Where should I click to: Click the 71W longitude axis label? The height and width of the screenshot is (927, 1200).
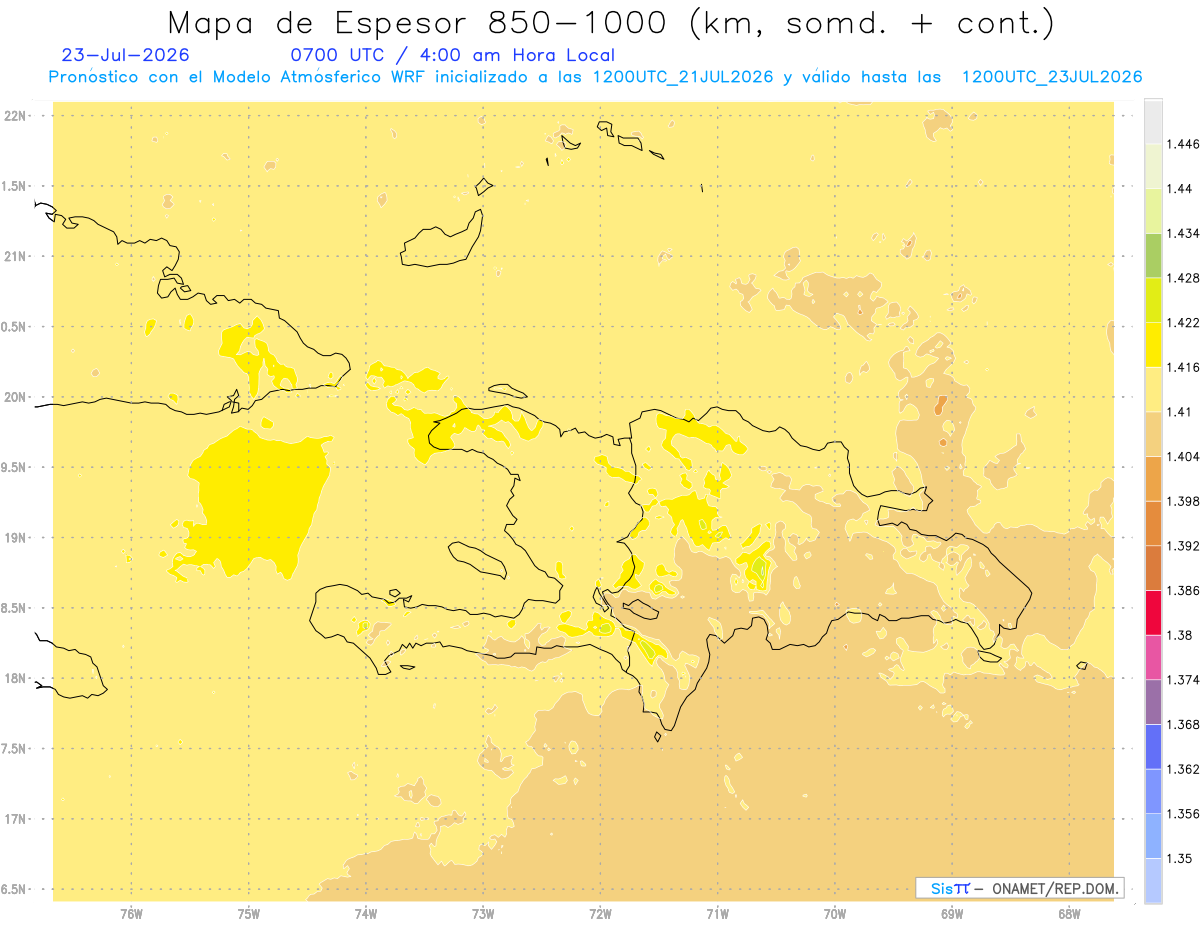tap(717, 914)
